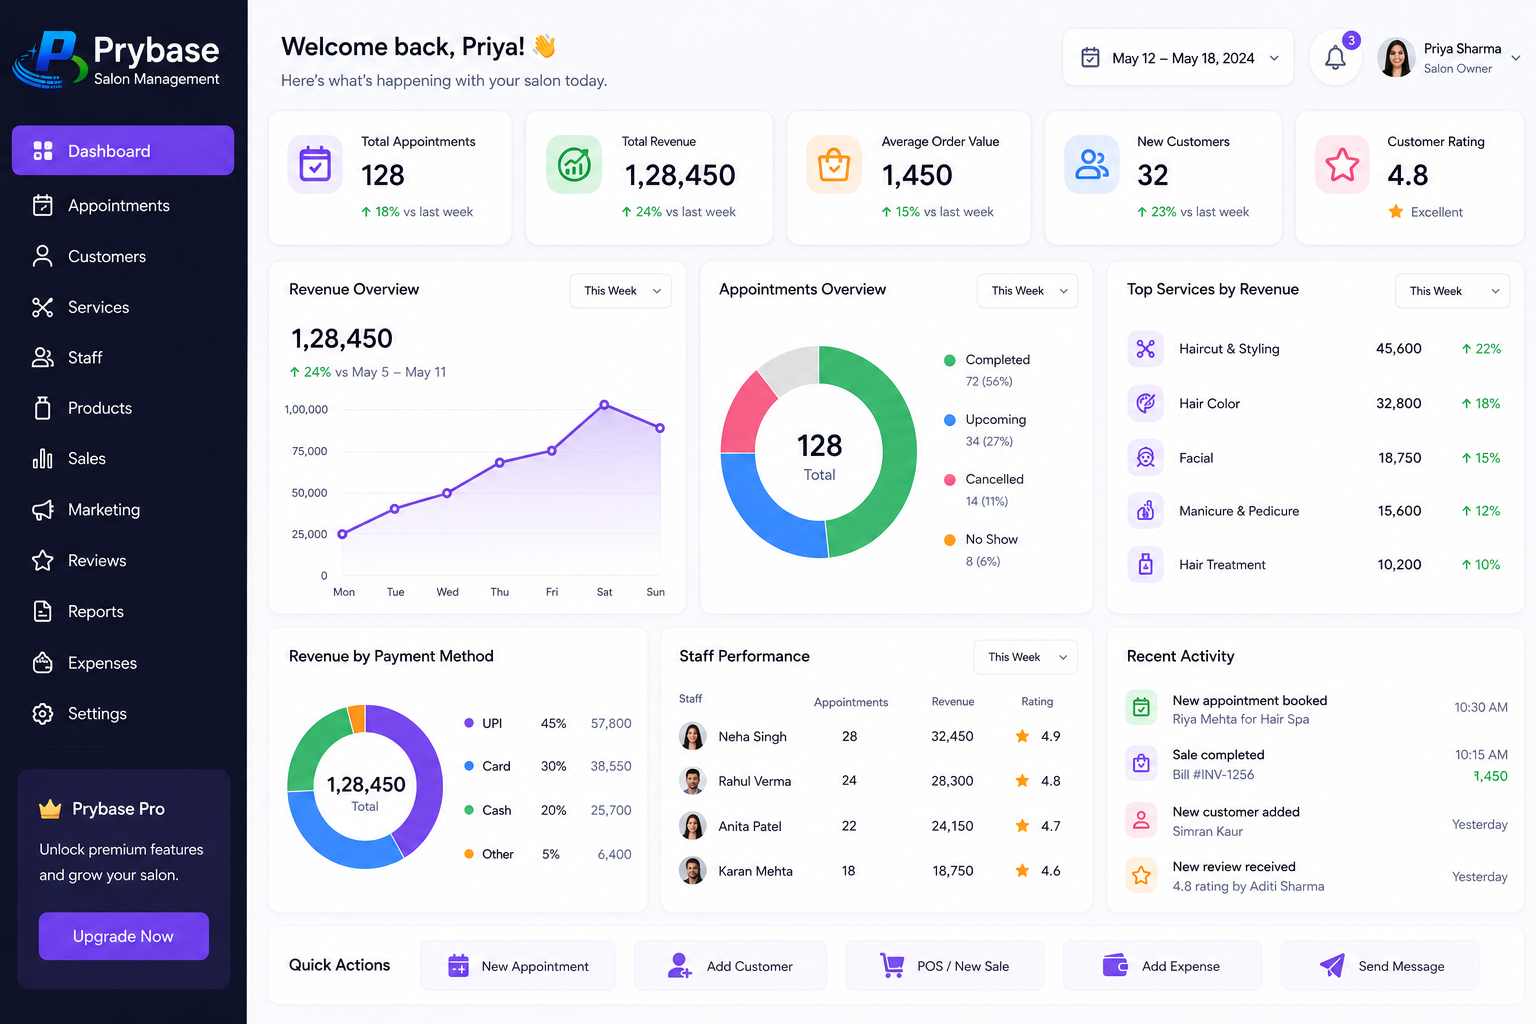Click the purple UPI legend dot

469,723
